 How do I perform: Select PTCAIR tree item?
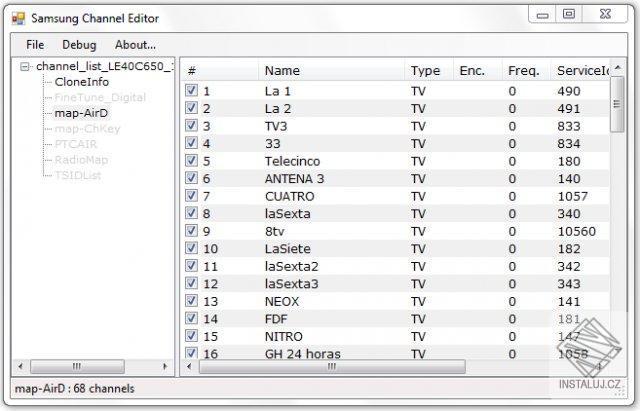click(x=76, y=144)
